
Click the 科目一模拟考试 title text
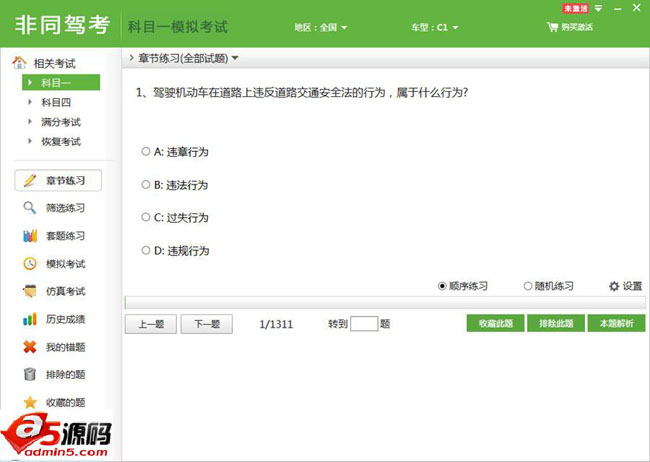[x=178, y=27]
